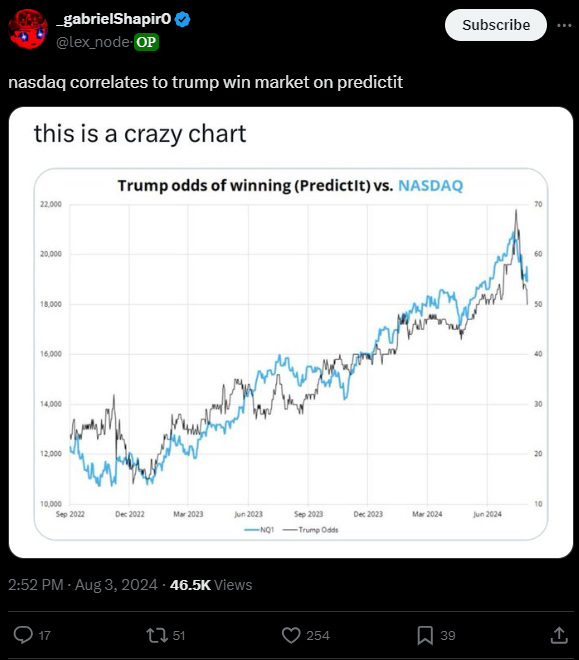Click the 2:52 PM Aug 3, 2024 timestamp
Image resolution: width=579 pixels, height=660 pixels.
82,585
